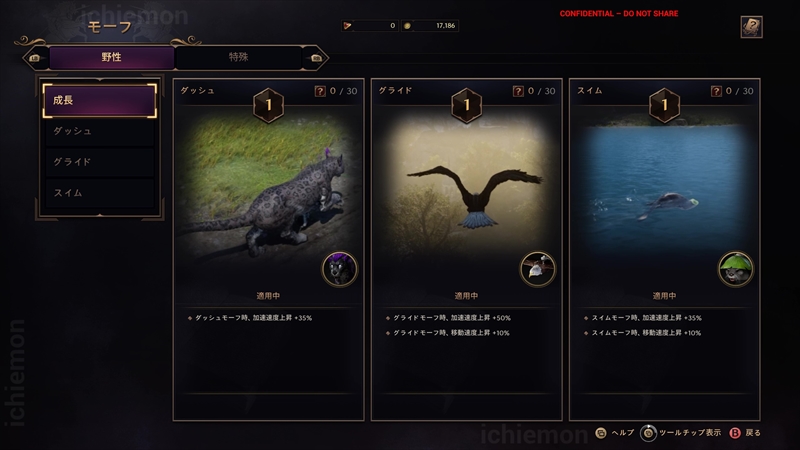Click the eagle portrait on グライド card
The width and height of the screenshot is (800, 450).
coord(538,269)
